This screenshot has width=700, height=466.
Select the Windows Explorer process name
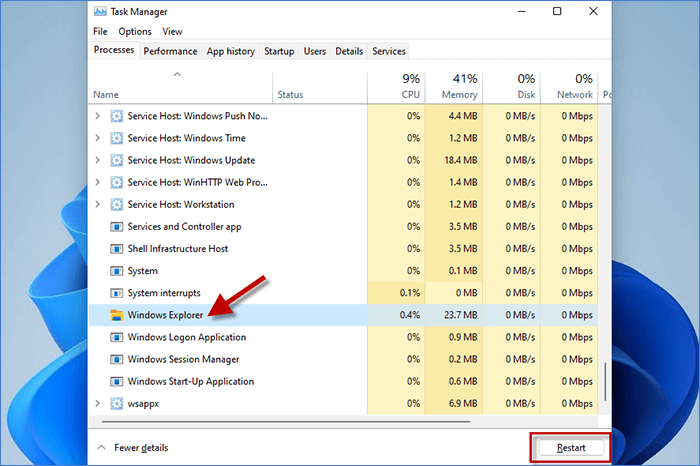tap(165, 315)
